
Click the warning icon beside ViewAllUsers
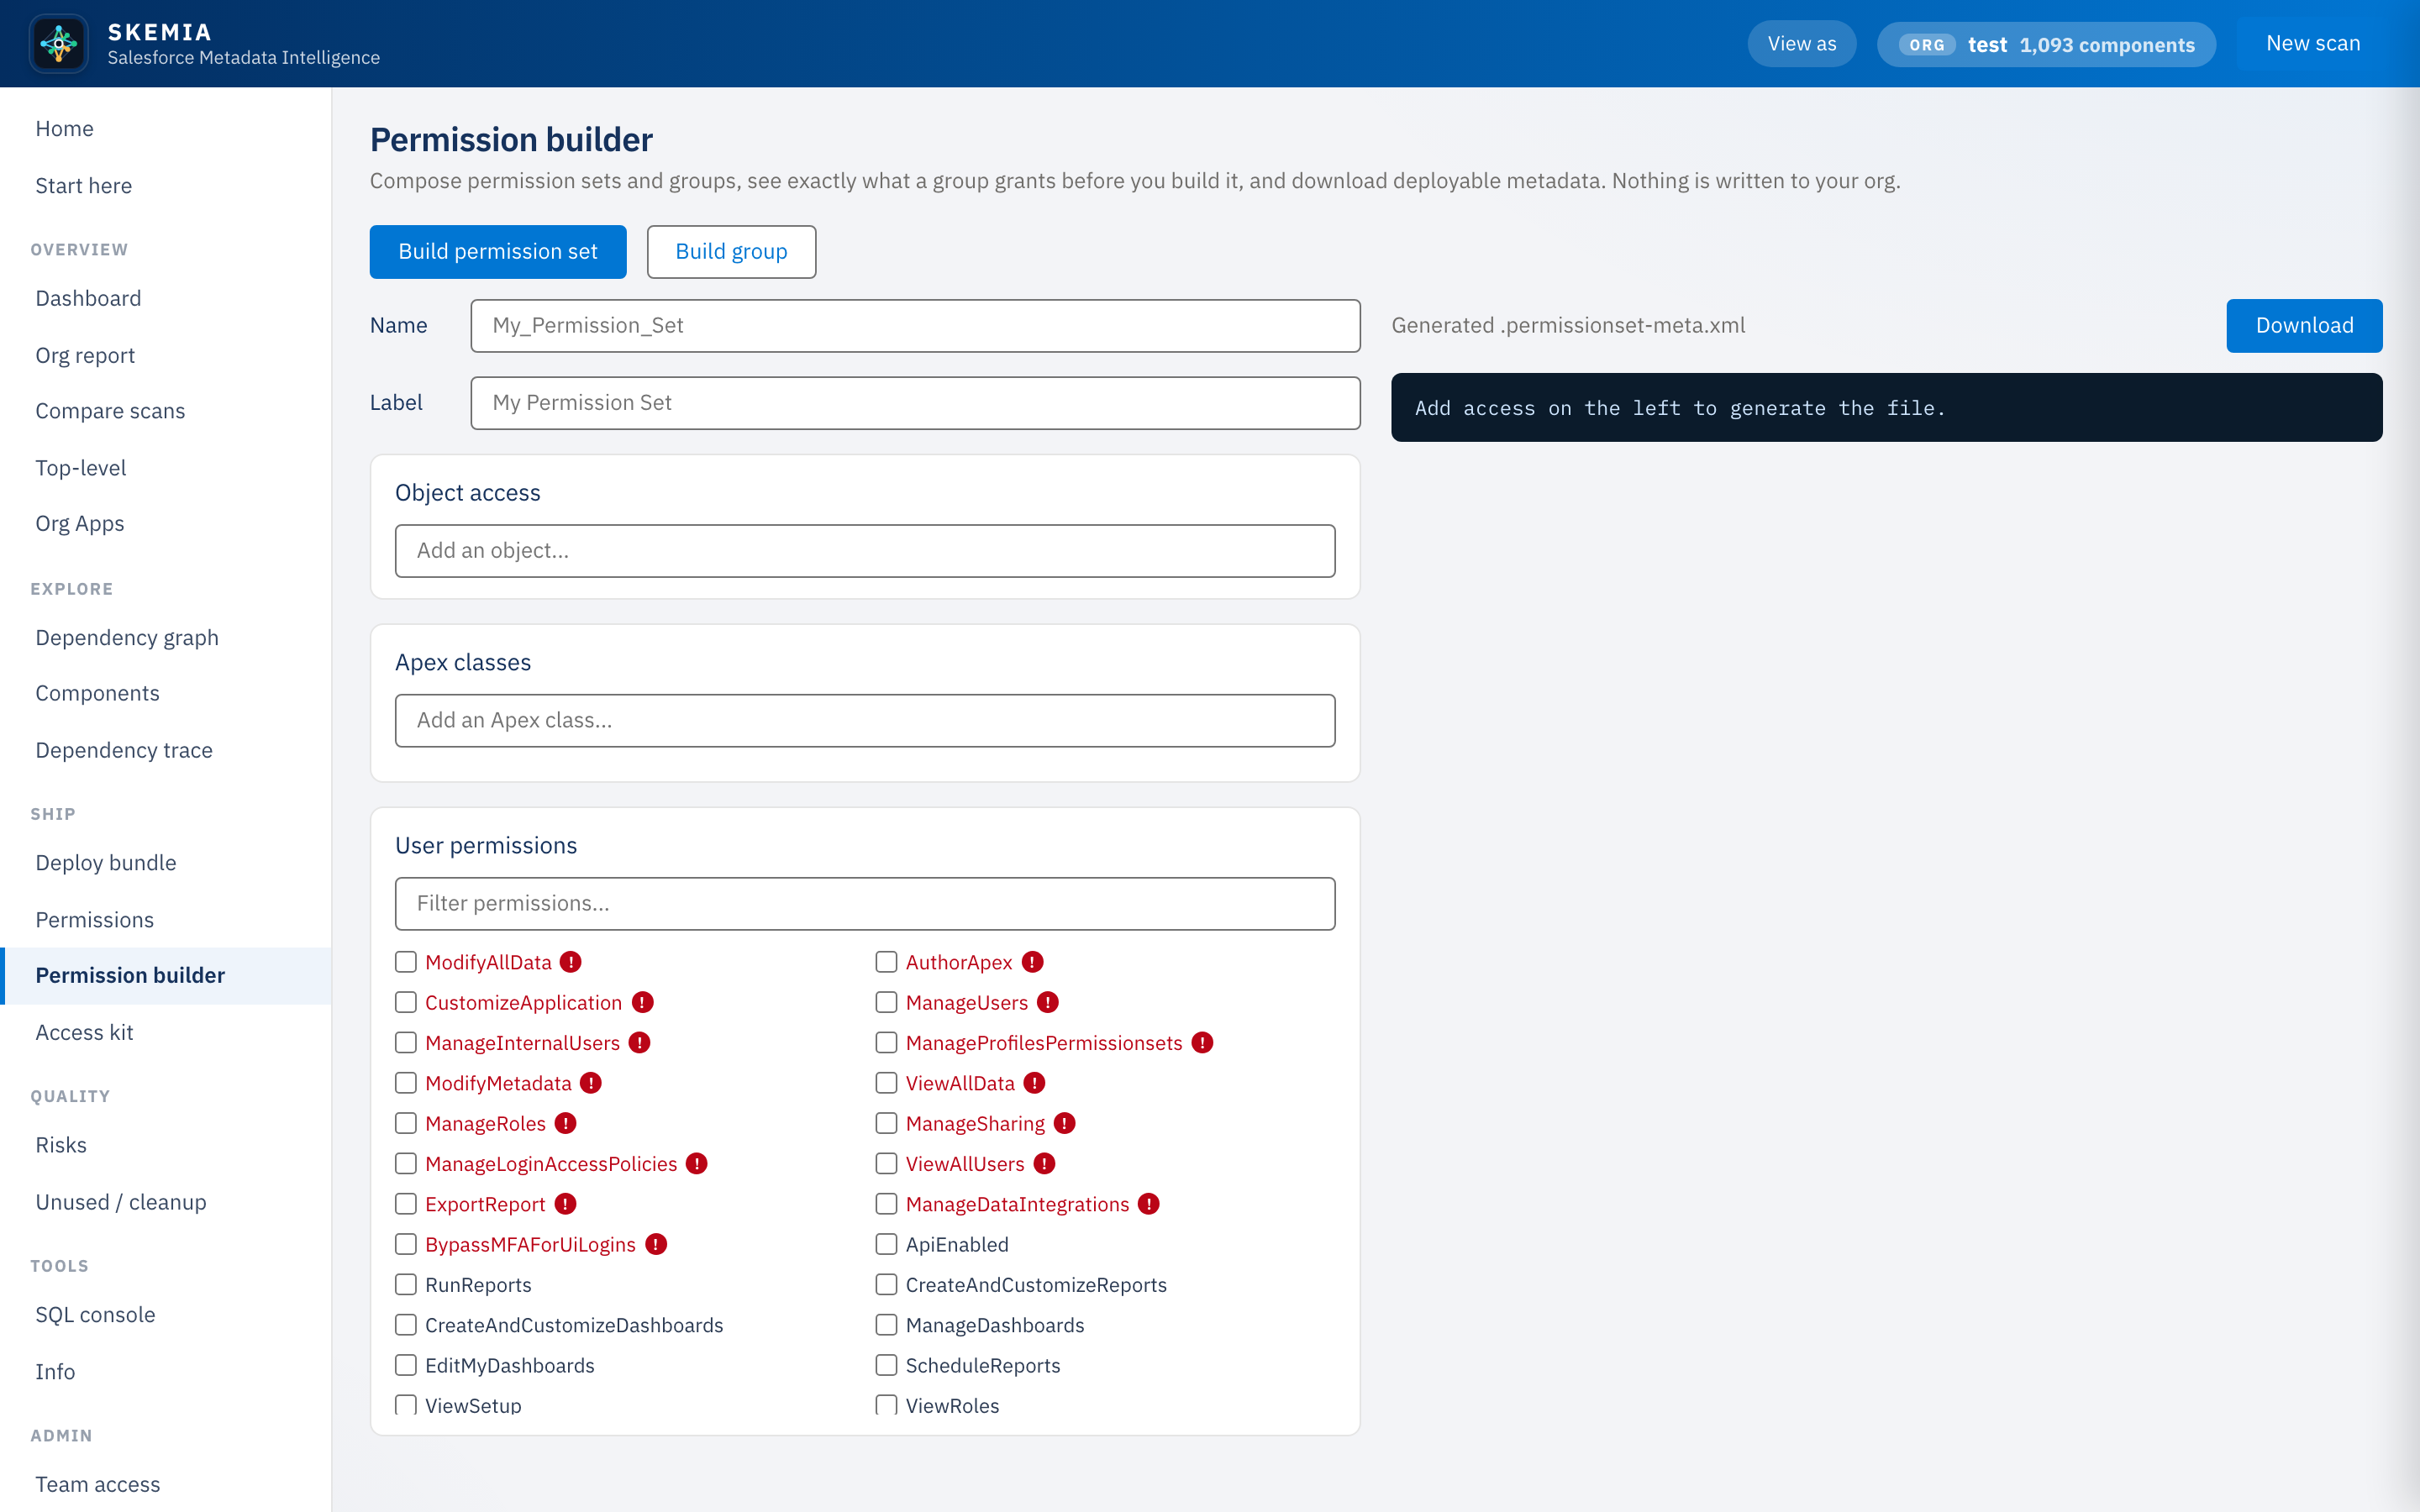pyautogui.click(x=1044, y=1164)
